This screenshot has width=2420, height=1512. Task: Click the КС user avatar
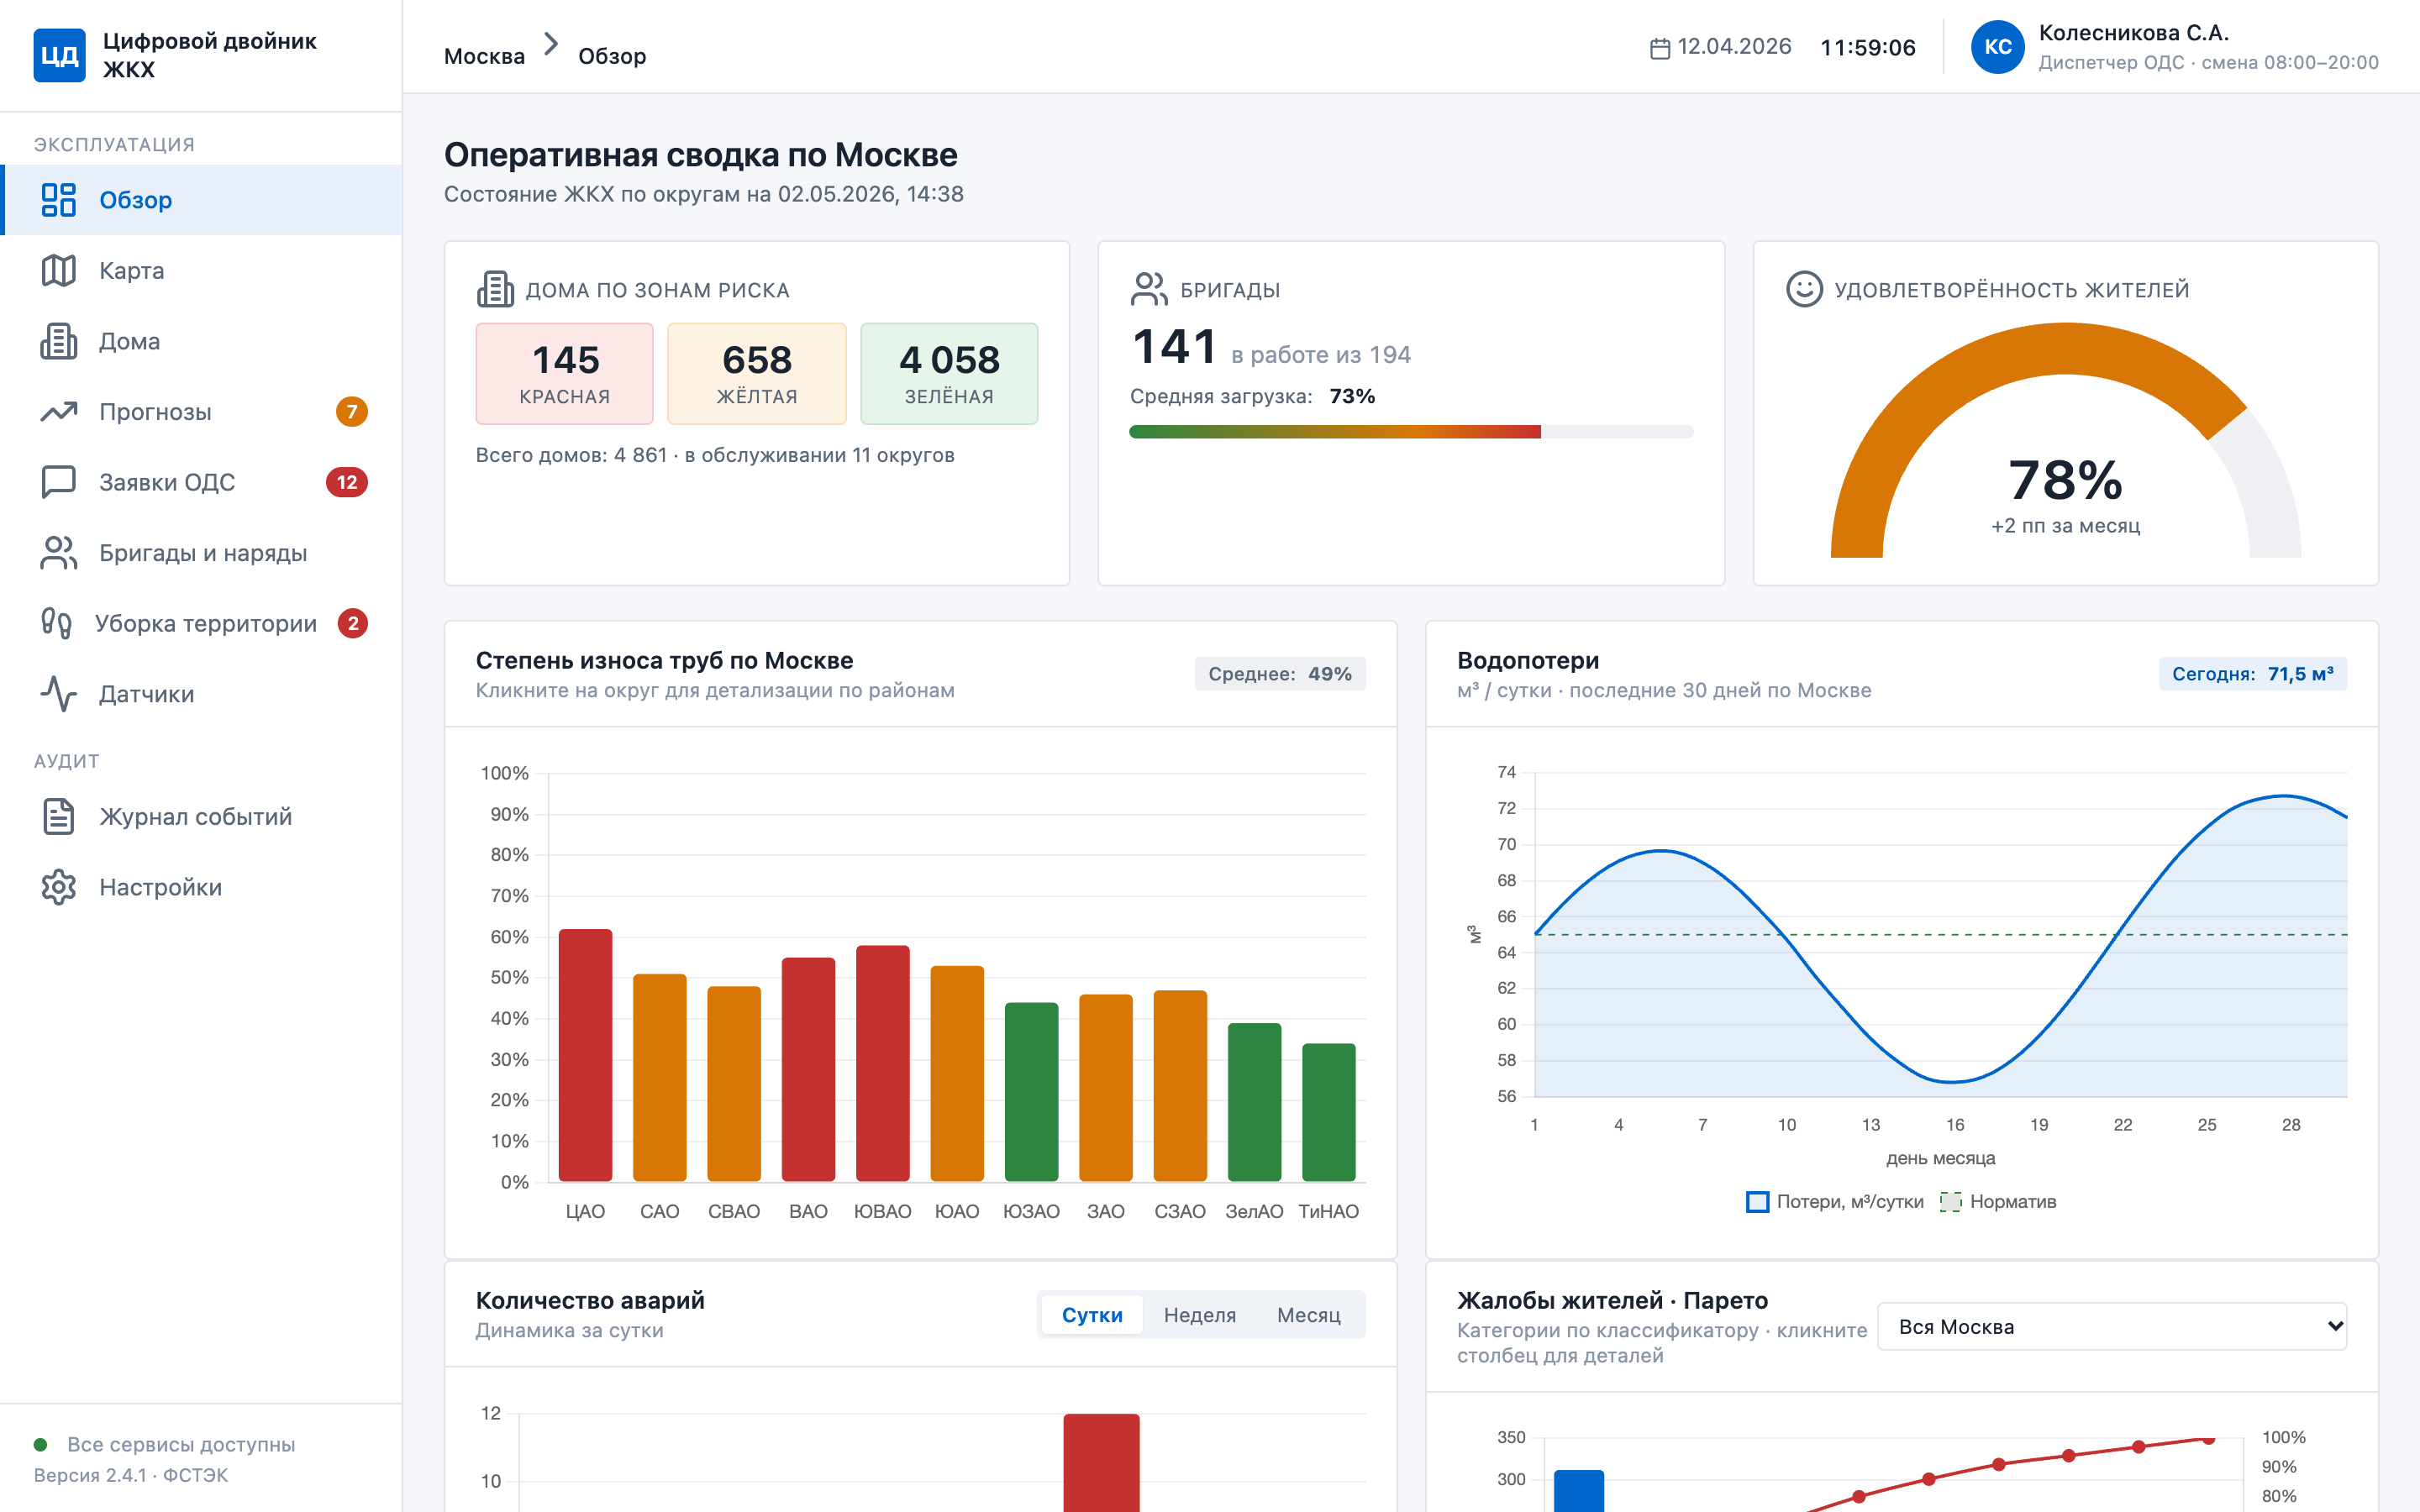[1997, 47]
